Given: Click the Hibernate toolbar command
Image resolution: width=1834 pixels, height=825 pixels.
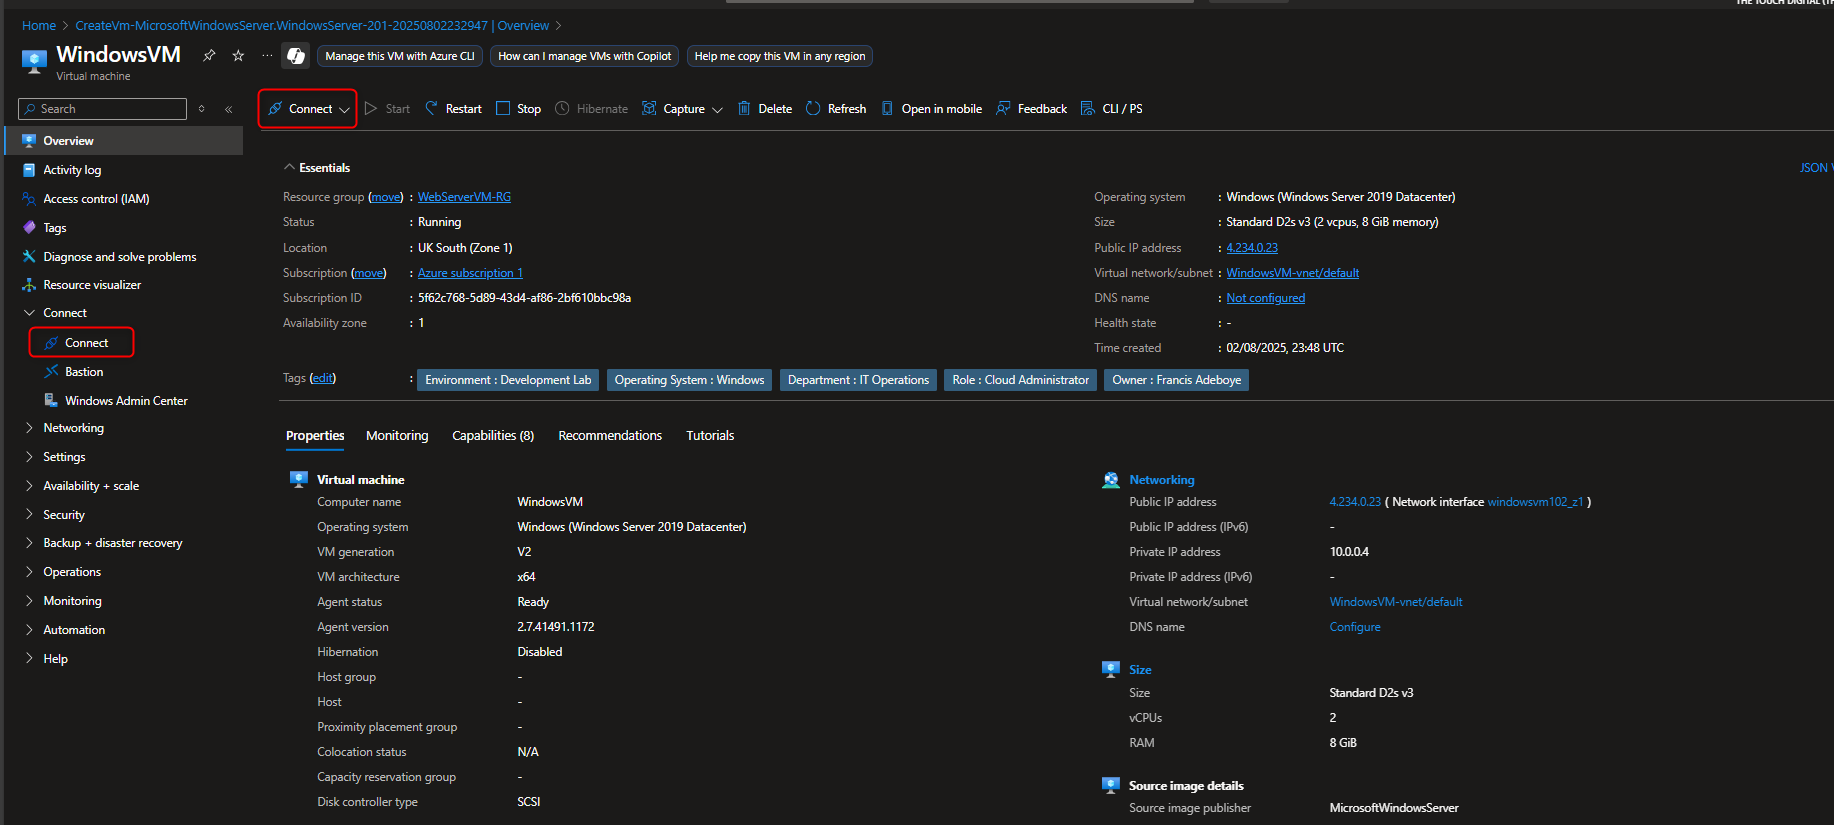Looking at the screenshot, I should (x=592, y=109).
